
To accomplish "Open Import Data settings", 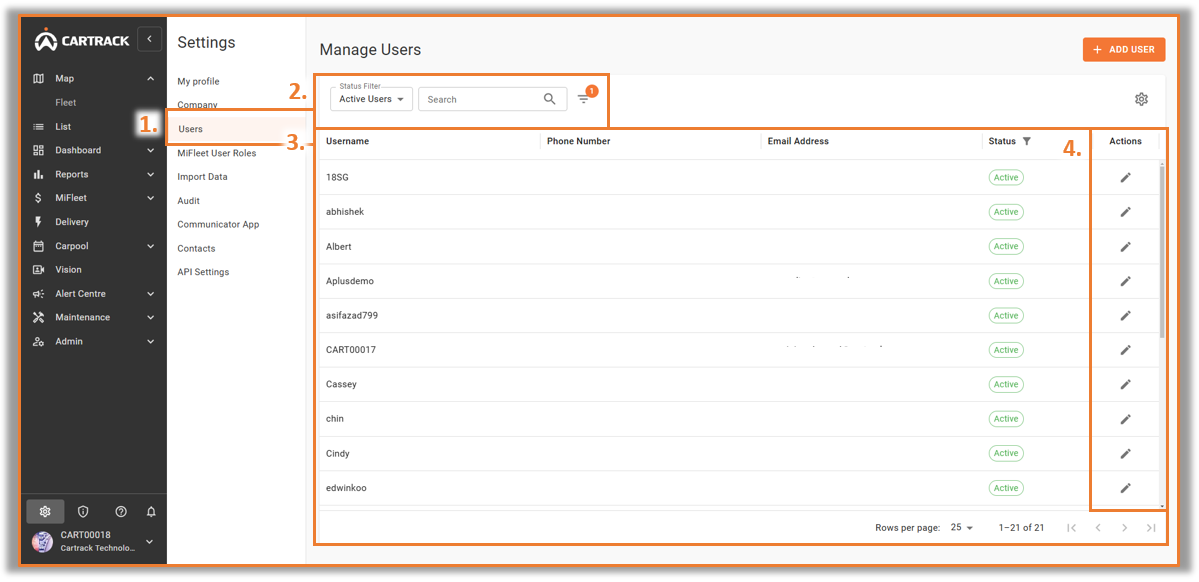I will point(203,177).
